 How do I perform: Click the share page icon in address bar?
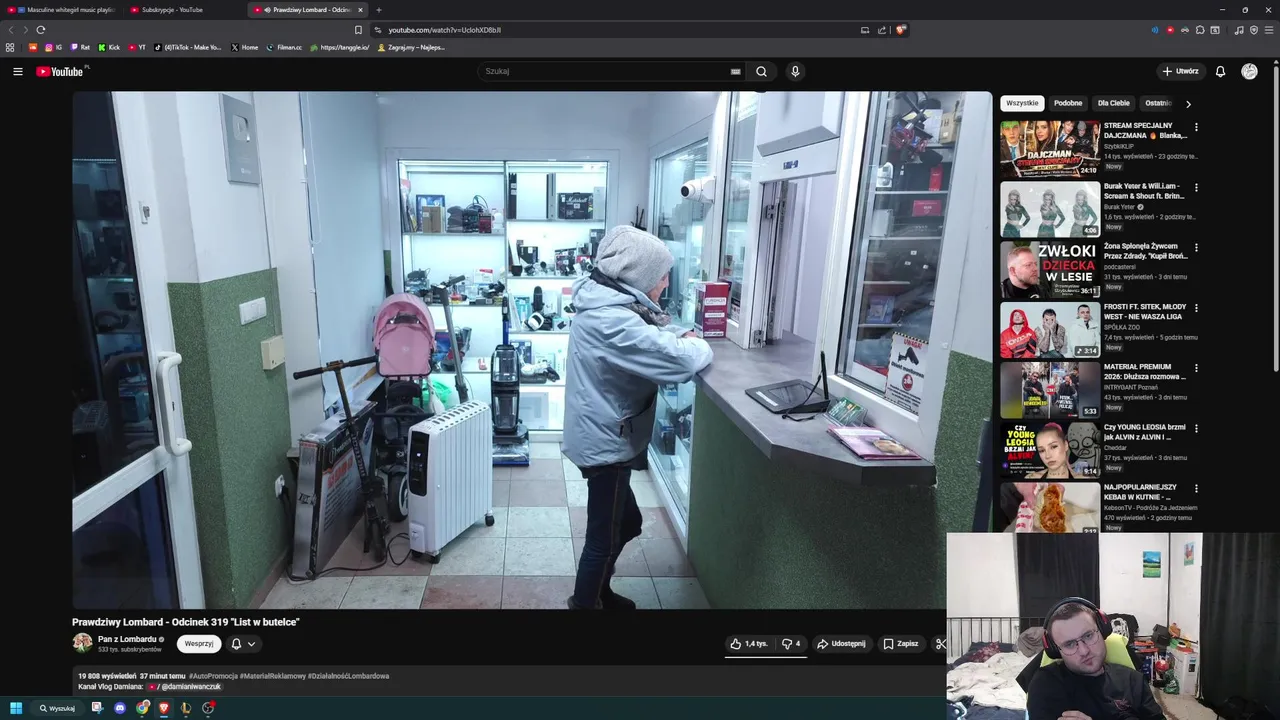[x=882, y=30]
